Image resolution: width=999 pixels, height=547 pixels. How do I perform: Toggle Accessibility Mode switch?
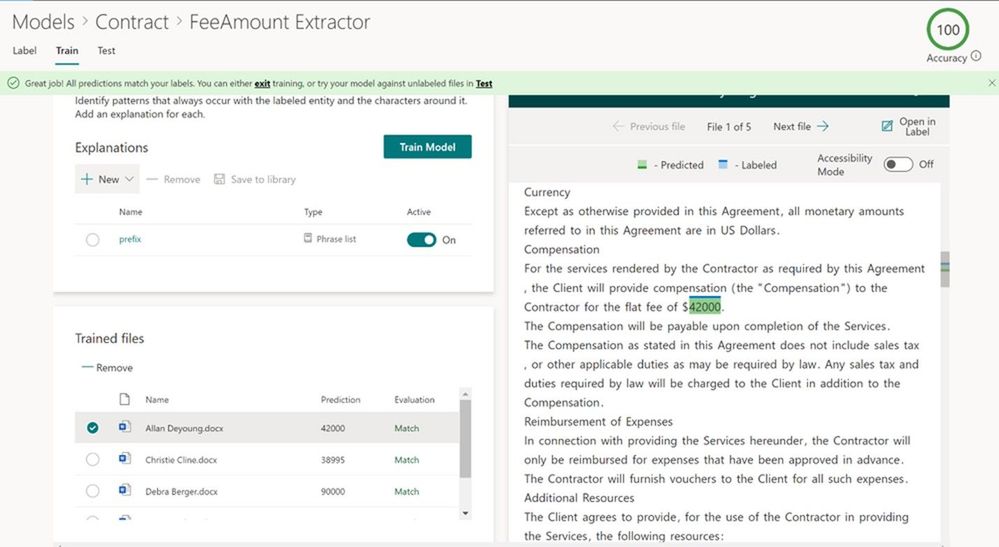(898, 164)
